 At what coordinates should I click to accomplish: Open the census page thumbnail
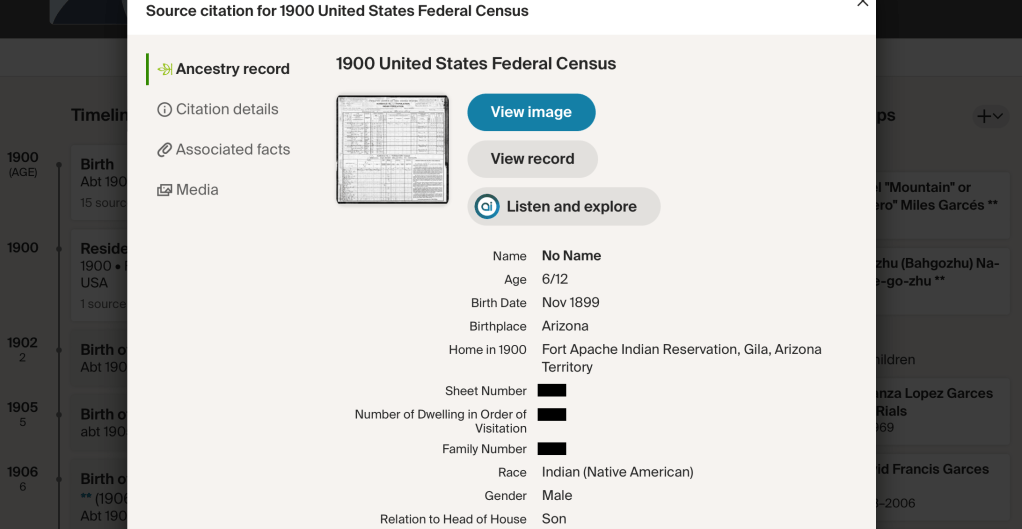coord(392,150)
